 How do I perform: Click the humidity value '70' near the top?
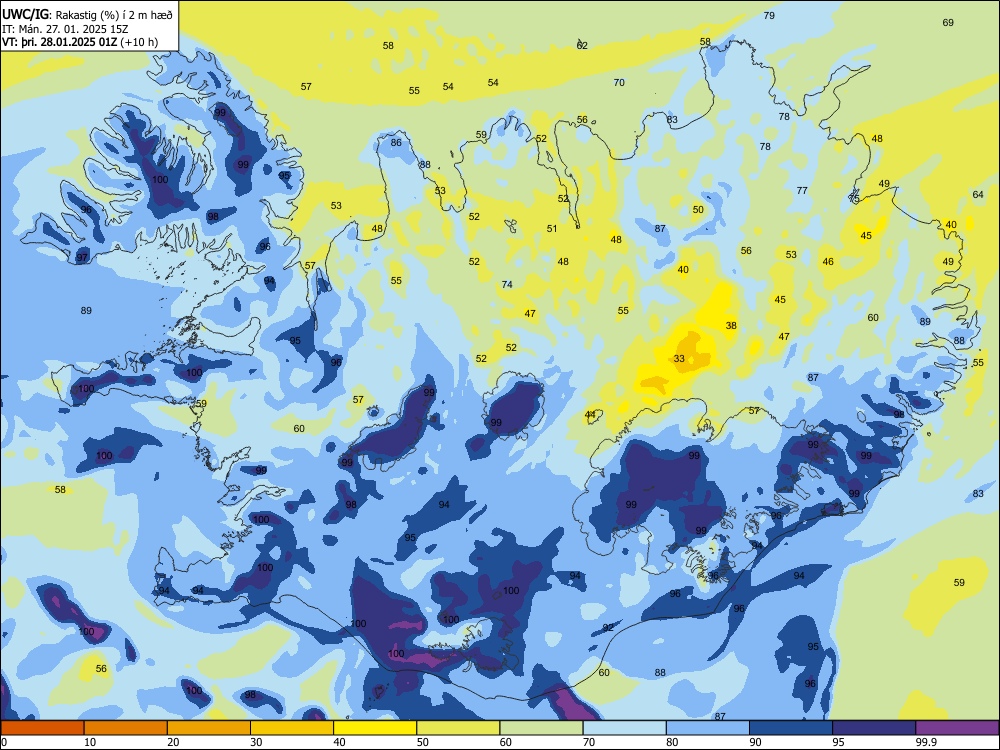[619, 82]
